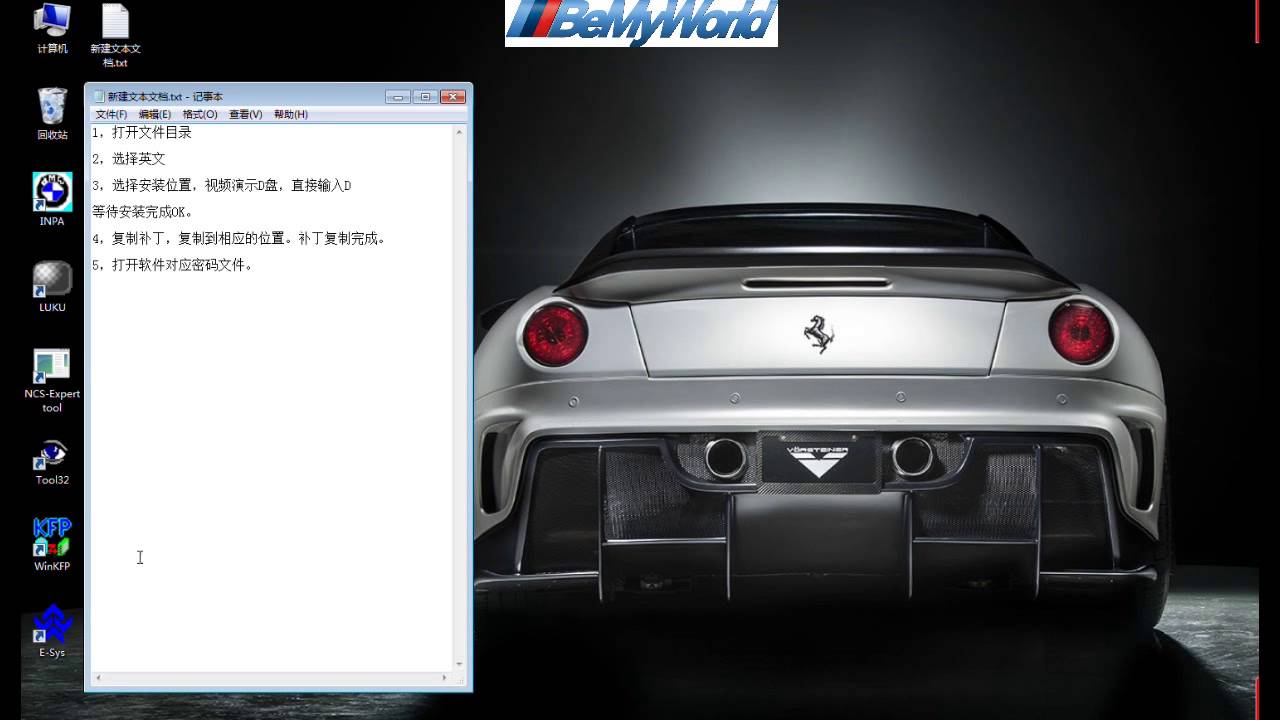Select the LUKU desktop shortcut
Viewport: 1280px width, 720px height.
(x=52, y=286)
